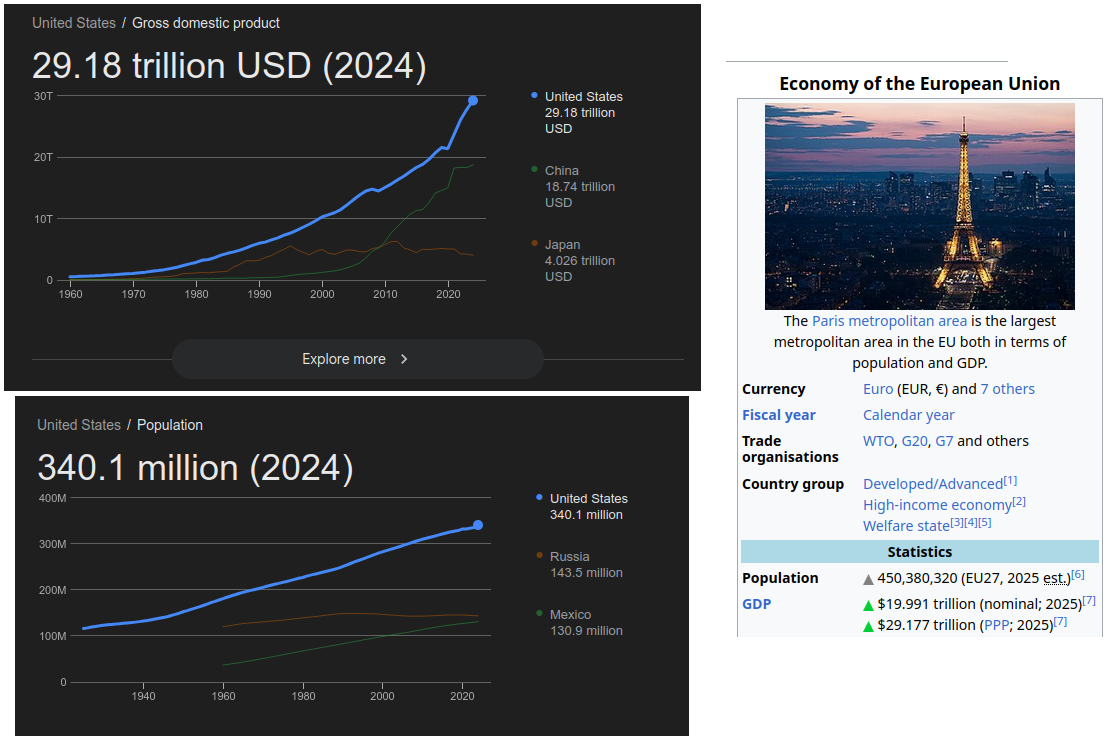The width and height of the screenshot is (1109, 743).
Task: Click the 29.18 trillion USD (2024) headline
Action: pyautogui.click(x=229, y=66)
